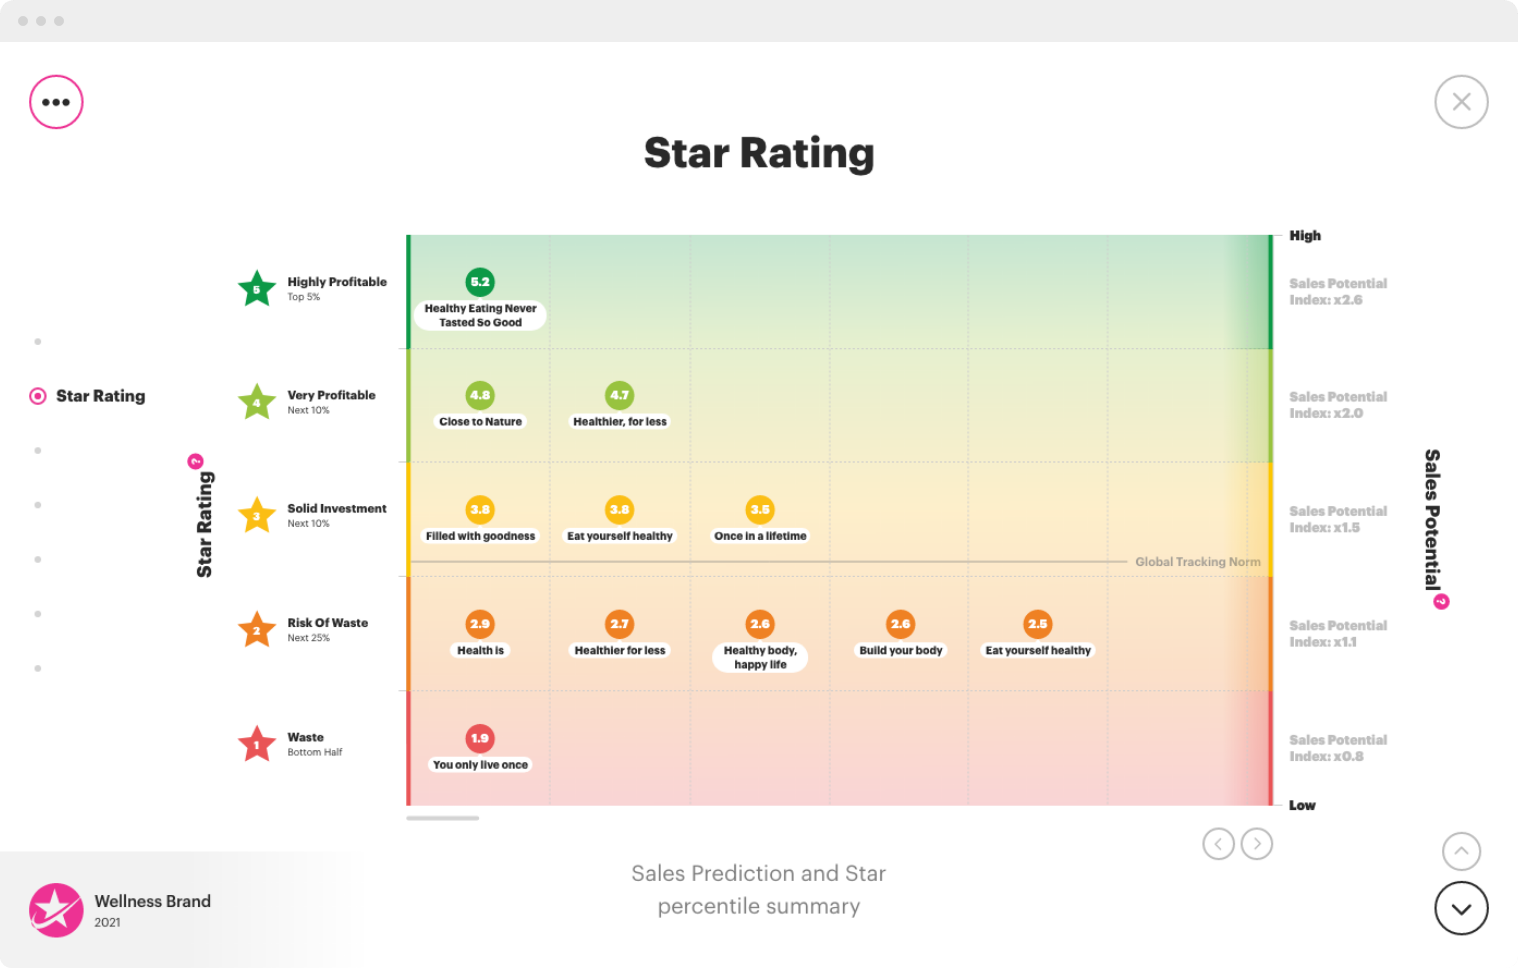The width and height of the screenshot is (1518, 968).
Task: Click the 1-star Waste star icon
Action: click(x=256, y=744)
